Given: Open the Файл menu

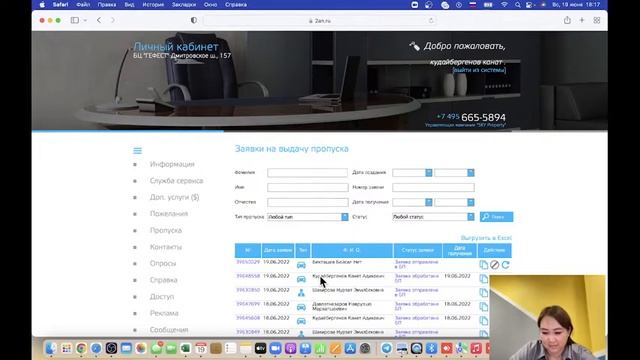Looking at the screenshot, I should 83,5.
